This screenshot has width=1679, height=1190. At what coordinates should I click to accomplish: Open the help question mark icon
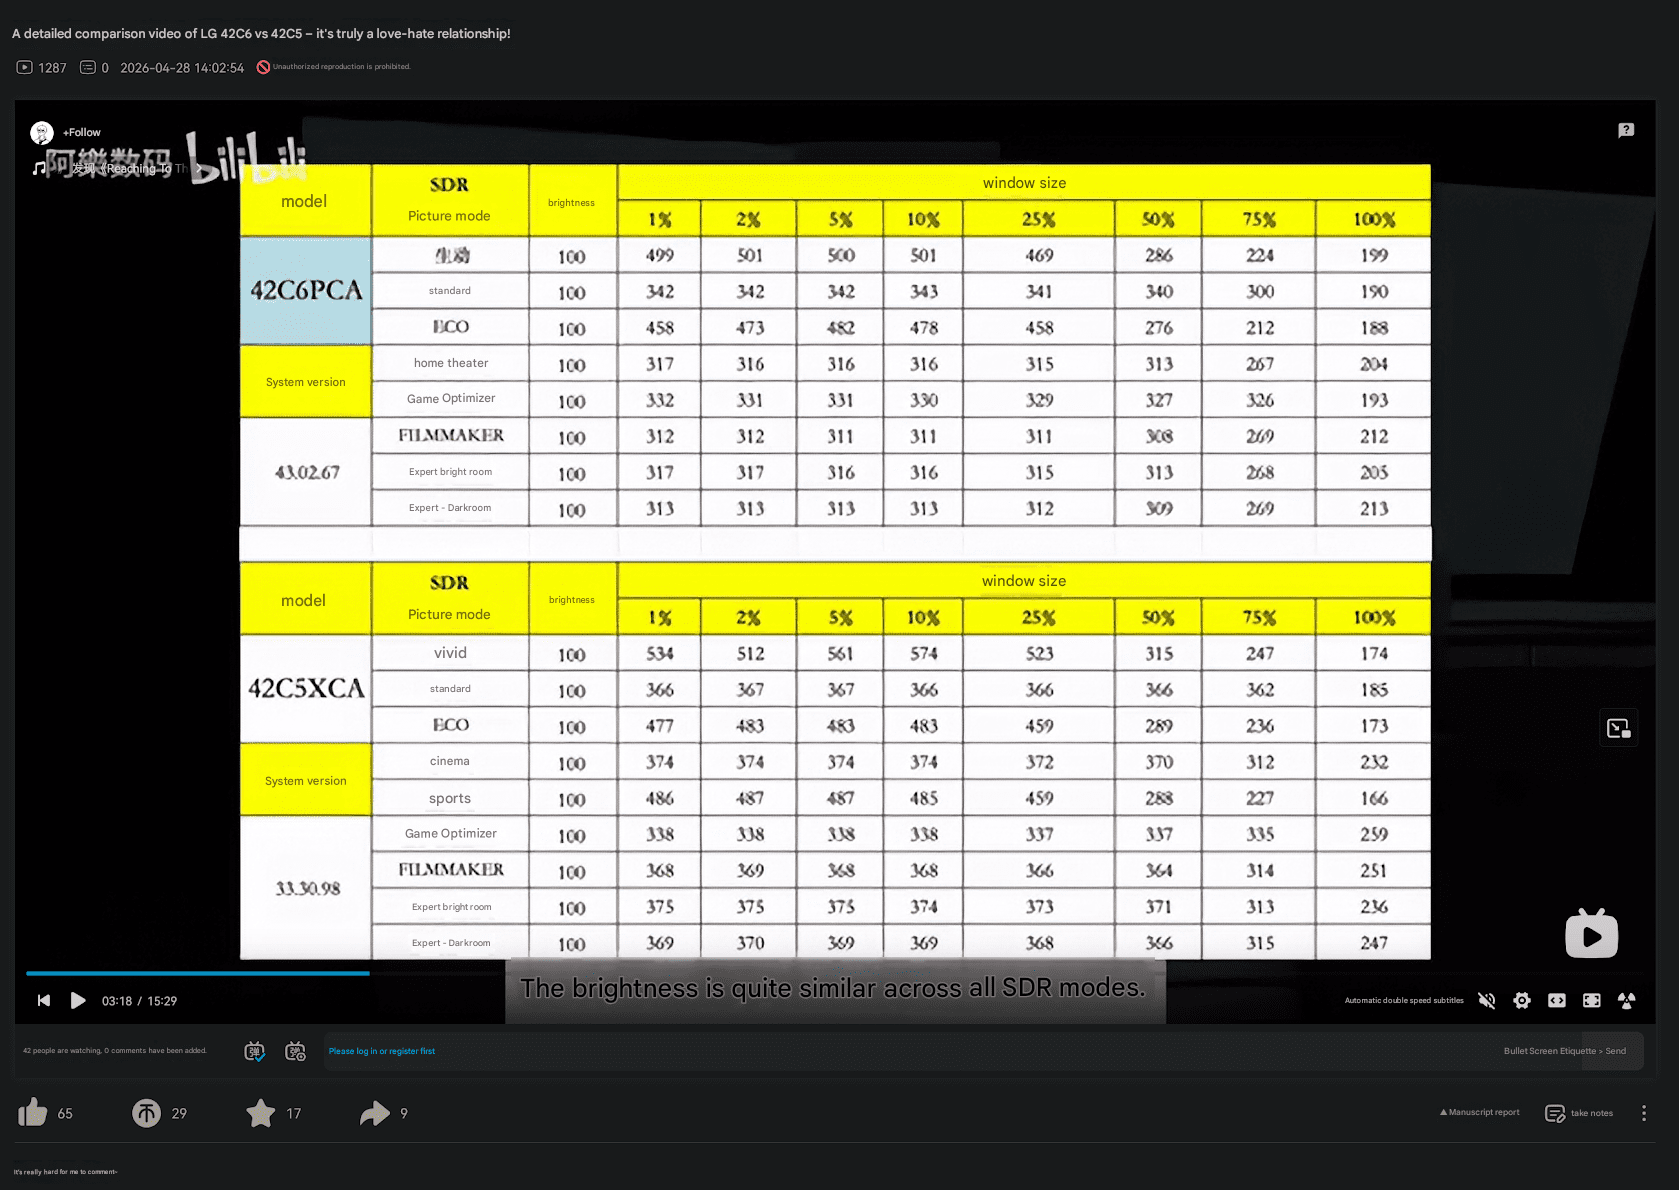[x=1626, y=130]
